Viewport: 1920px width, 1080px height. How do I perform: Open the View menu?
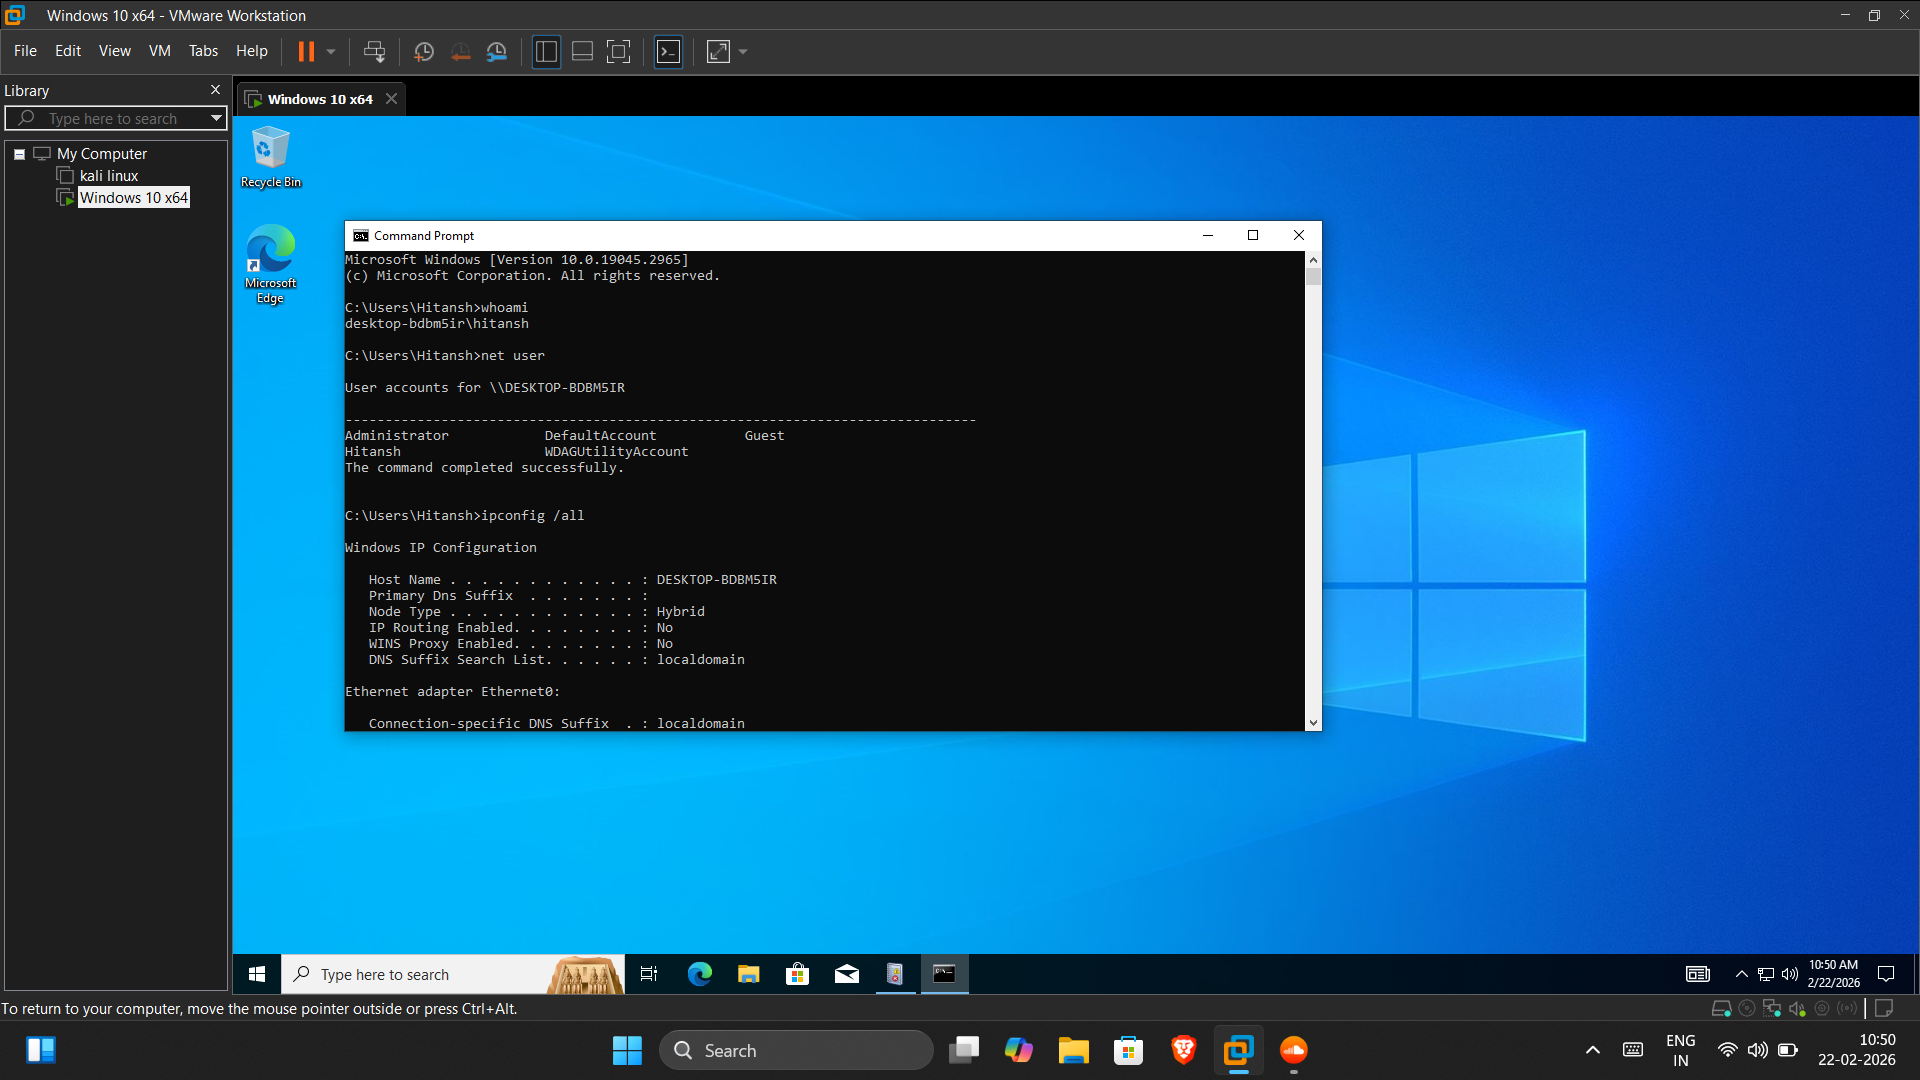tap(114, 51)
